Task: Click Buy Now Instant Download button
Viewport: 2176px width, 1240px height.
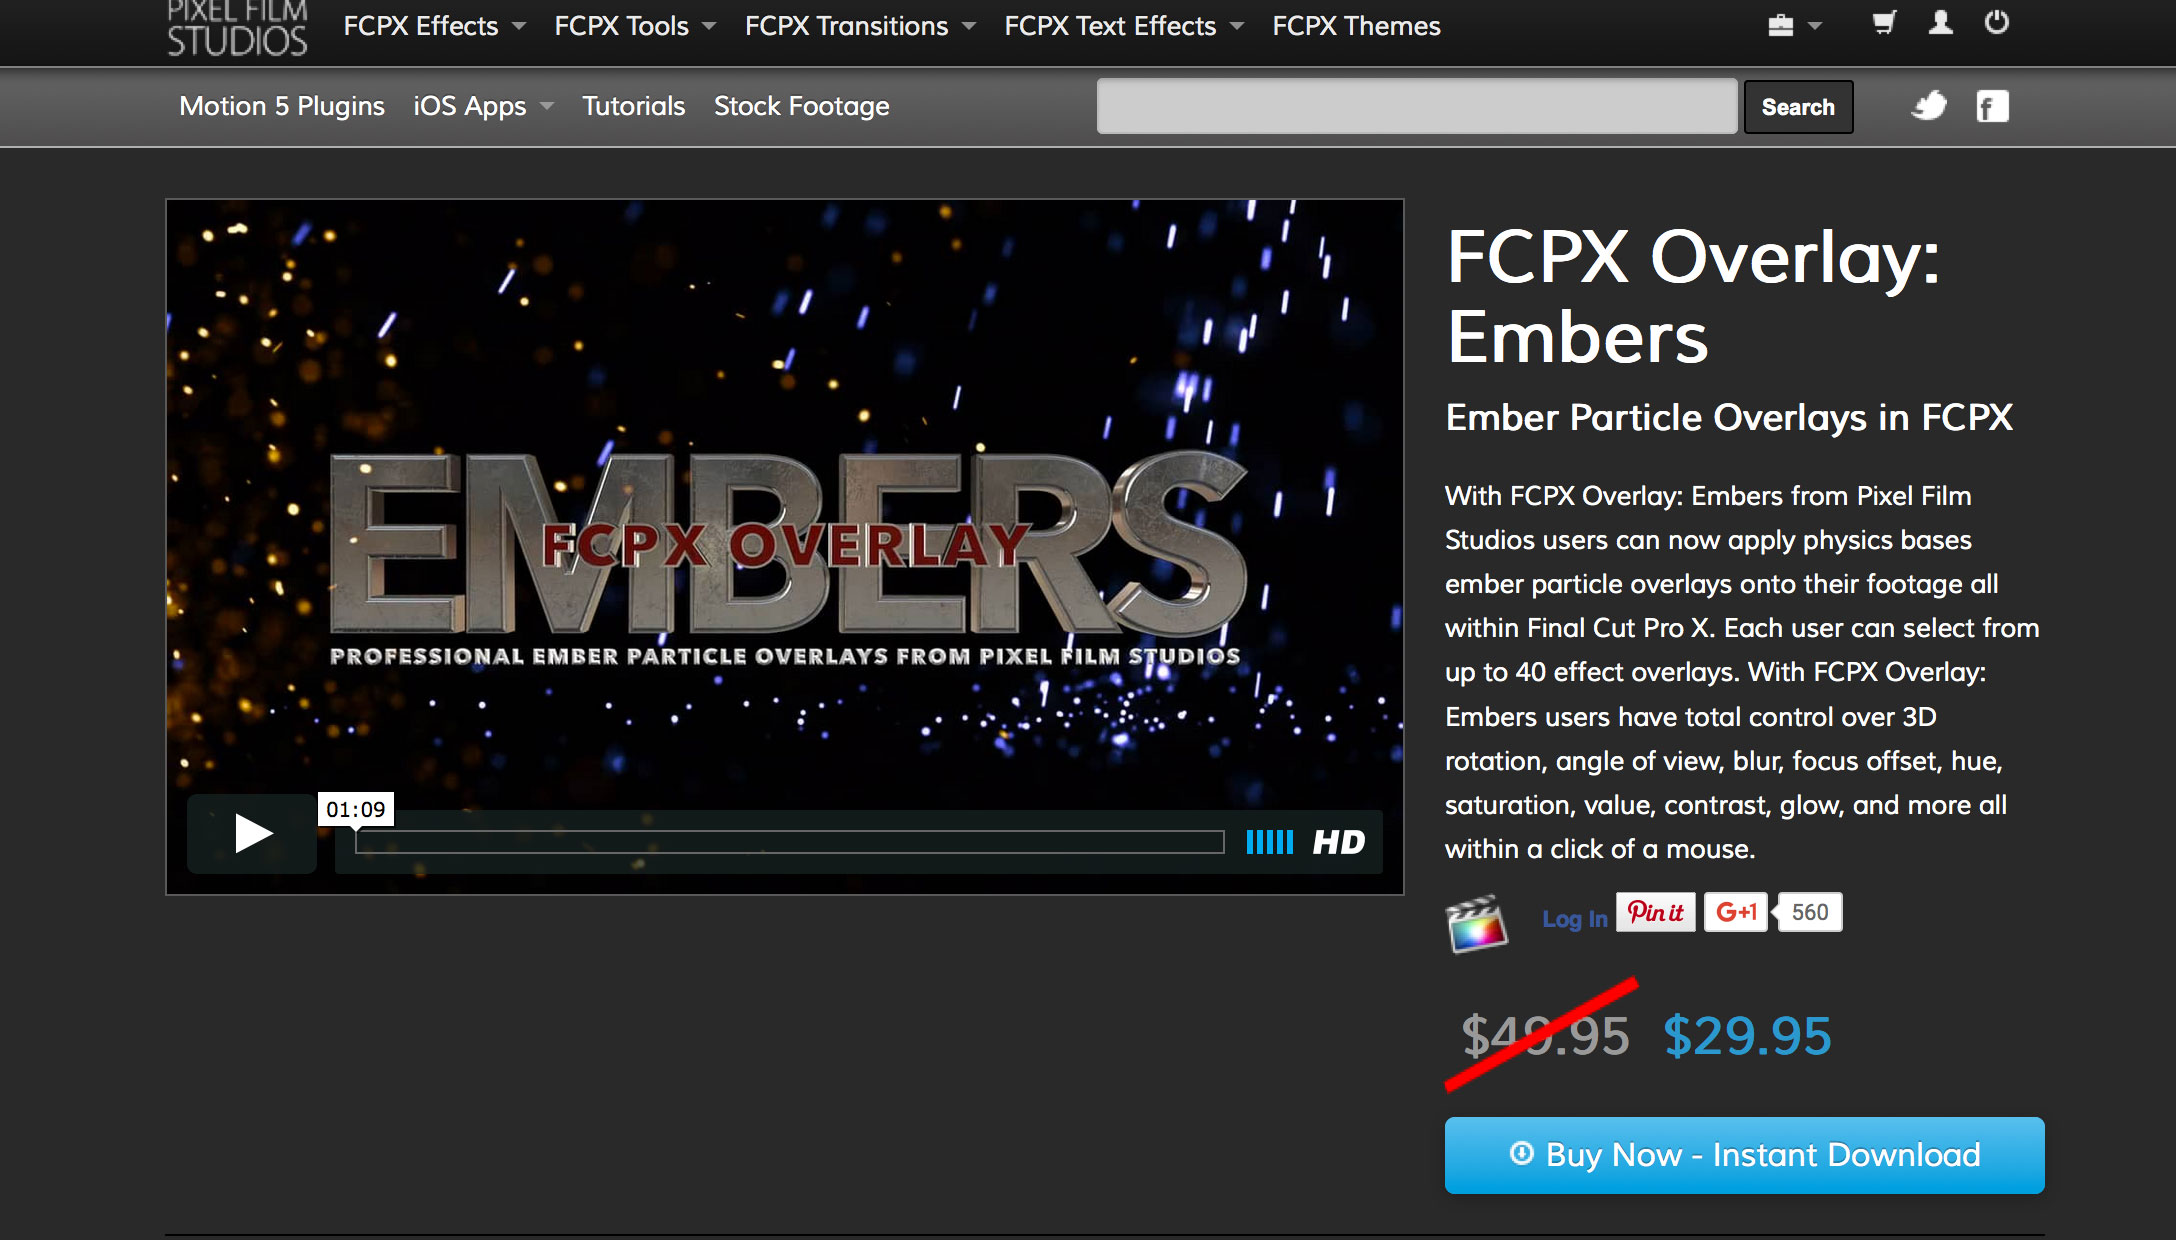Action: click(x=1743, y=1155)
